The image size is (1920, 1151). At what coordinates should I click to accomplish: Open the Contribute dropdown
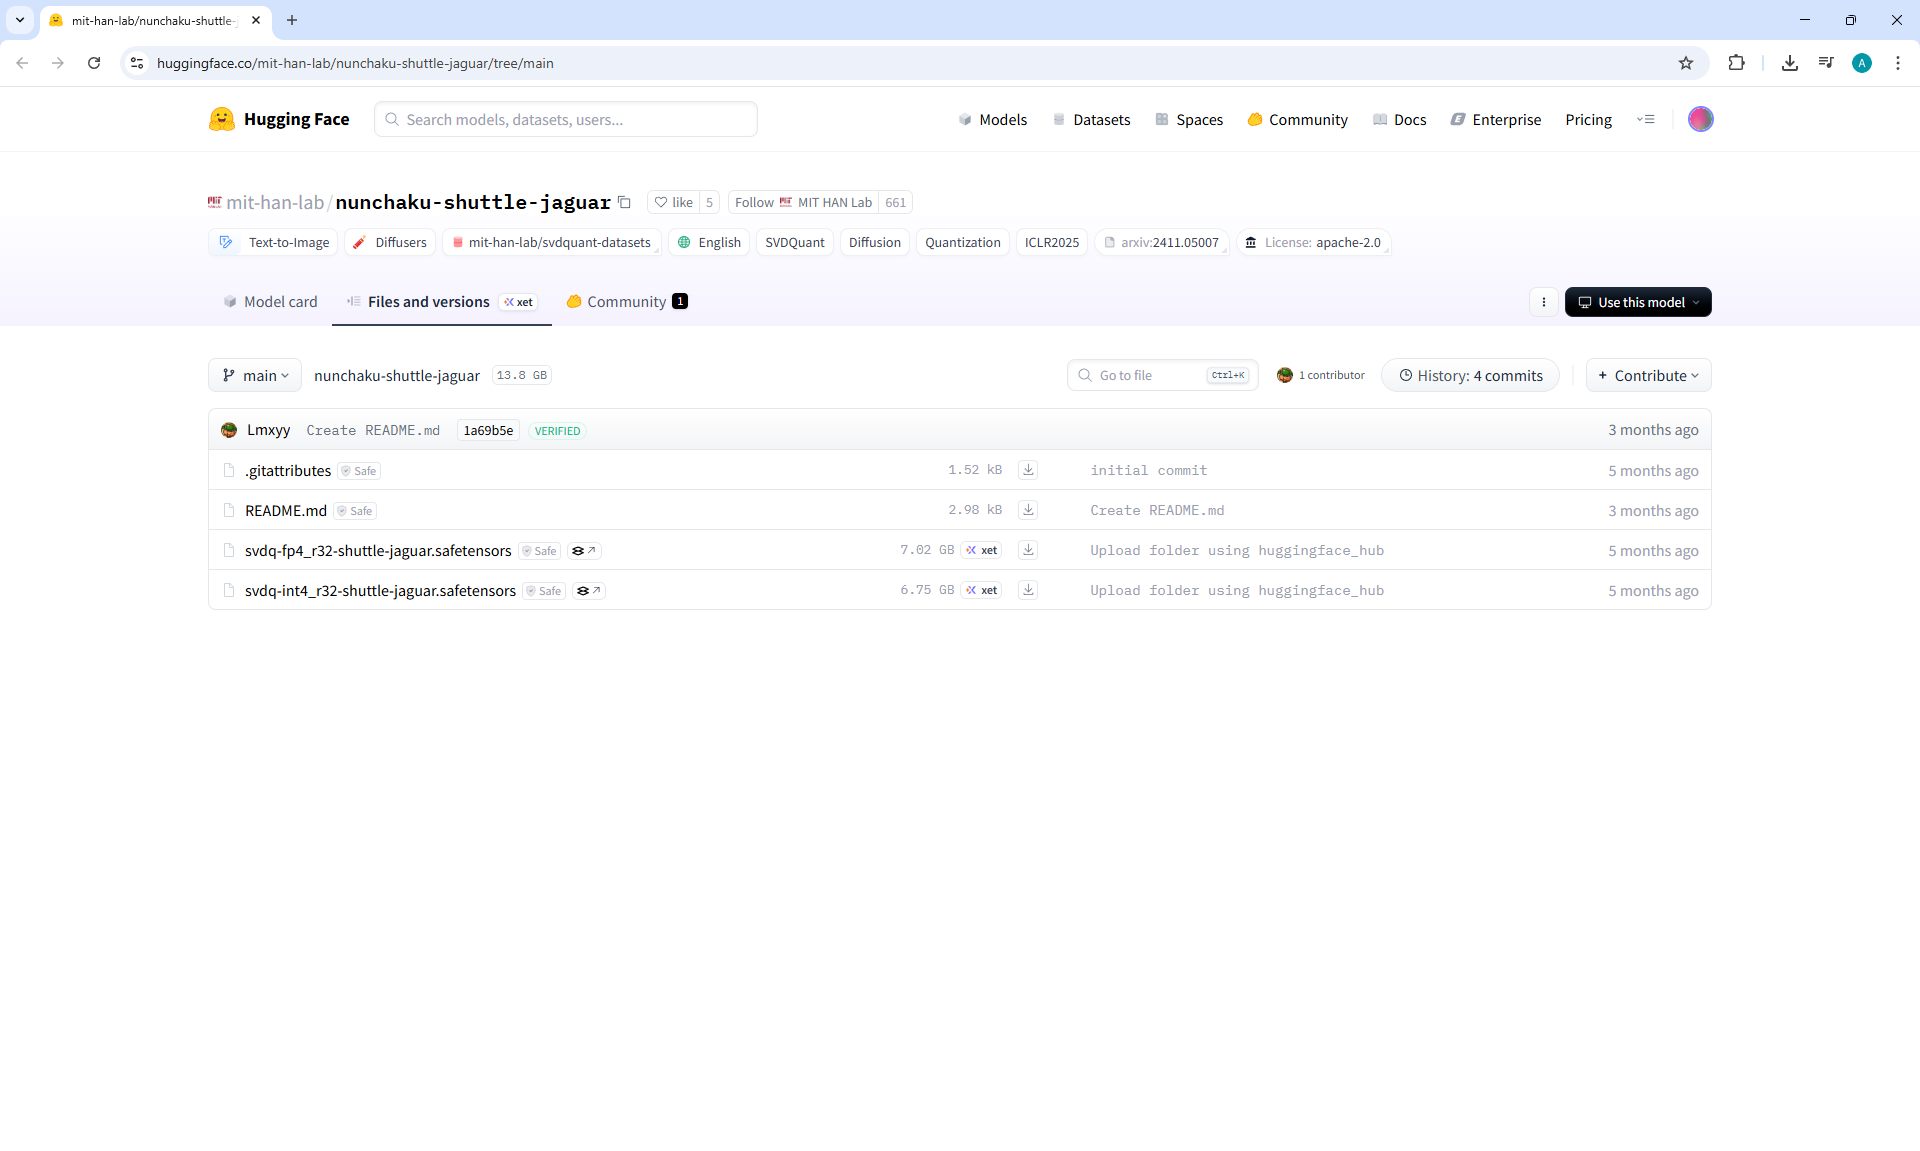tap(1648, 375)
